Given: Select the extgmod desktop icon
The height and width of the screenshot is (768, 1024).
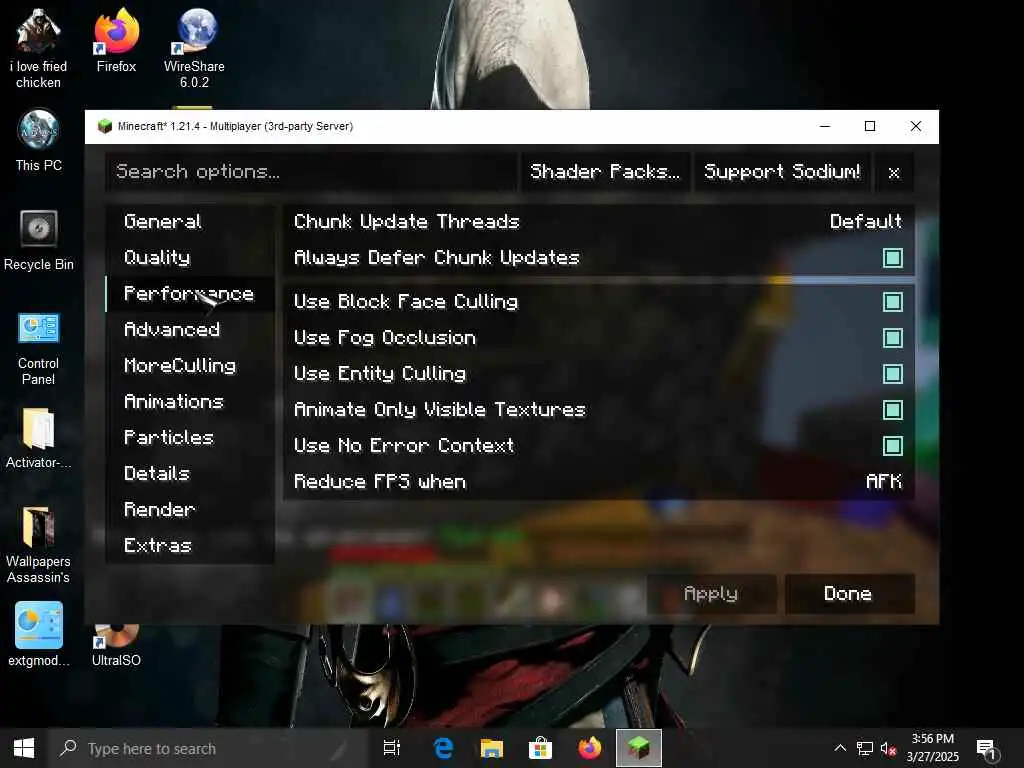Looking at the screenshot, I should click(x=39, y=634).
